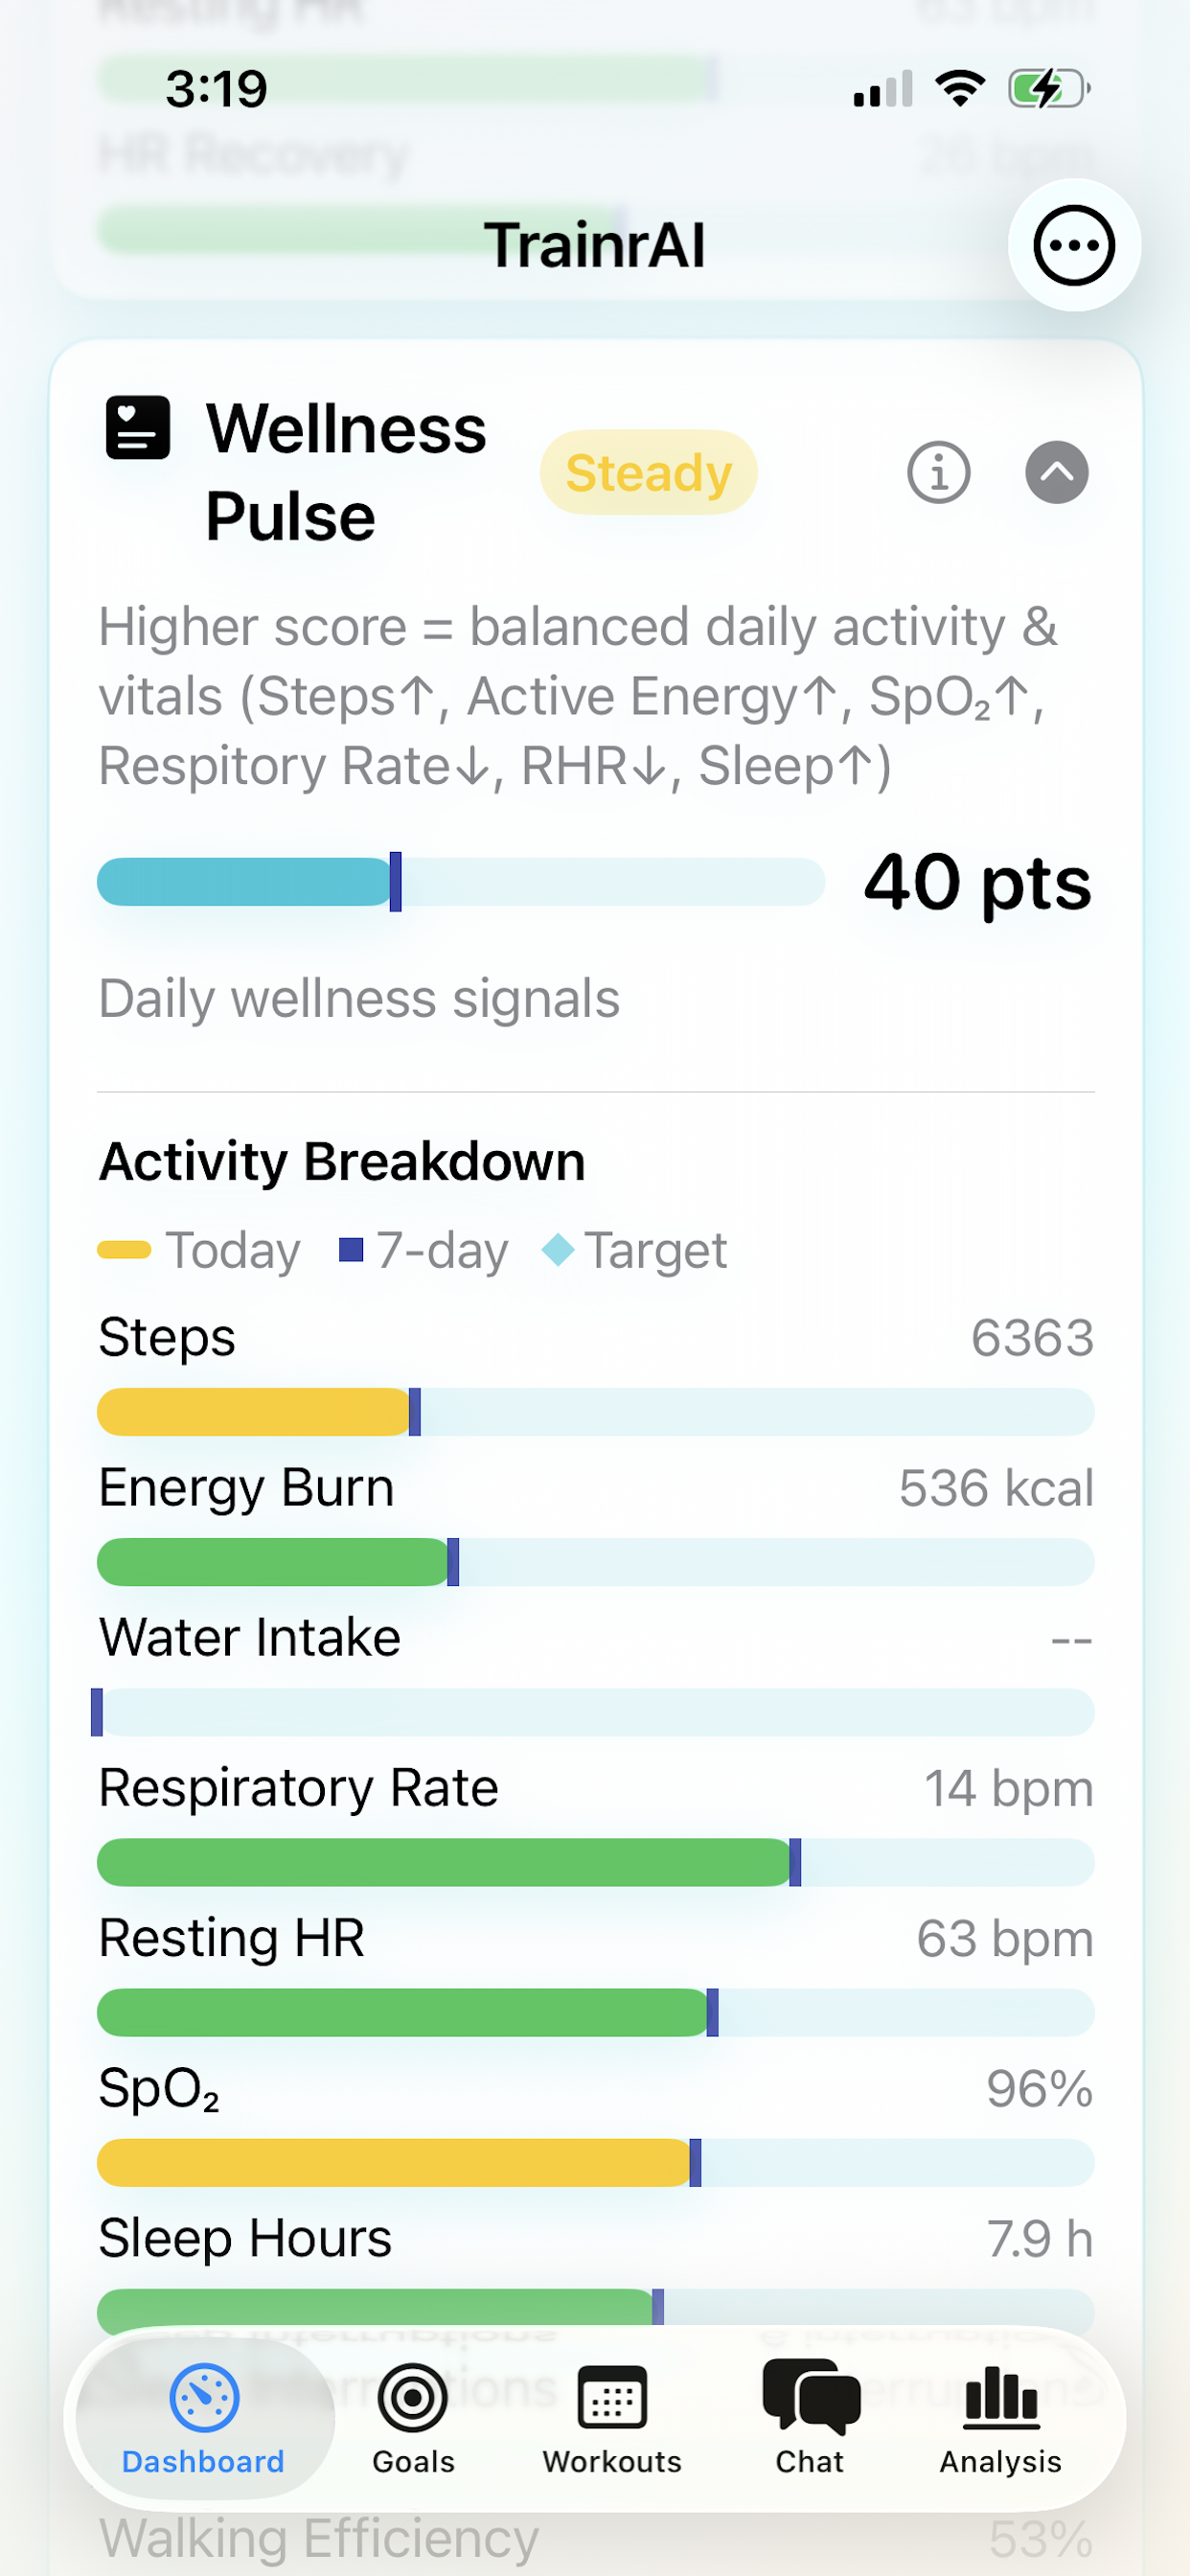Tap the 40 pts wellness score bar
The width and height of the screenshot is (1190, 2576).
(x=460, y=882)
